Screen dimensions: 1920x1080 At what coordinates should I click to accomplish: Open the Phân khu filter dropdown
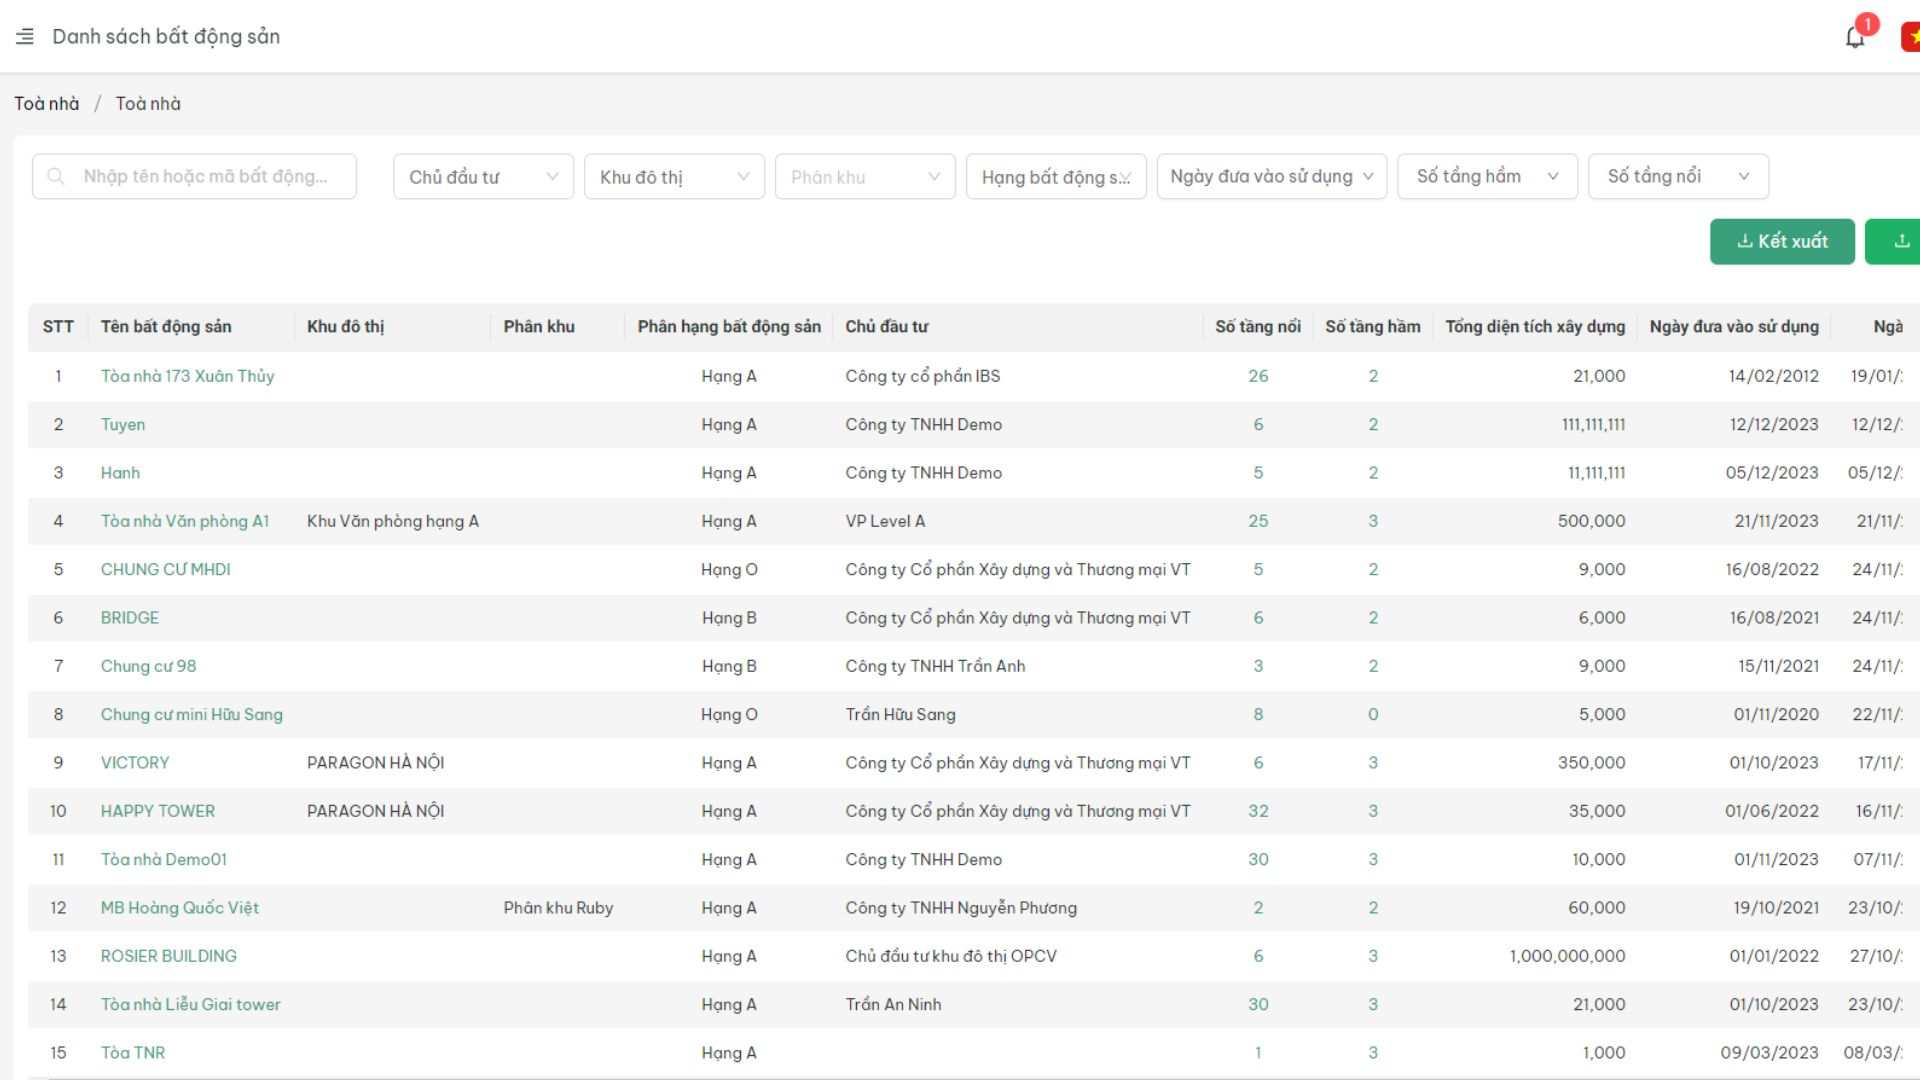[865, 177]
